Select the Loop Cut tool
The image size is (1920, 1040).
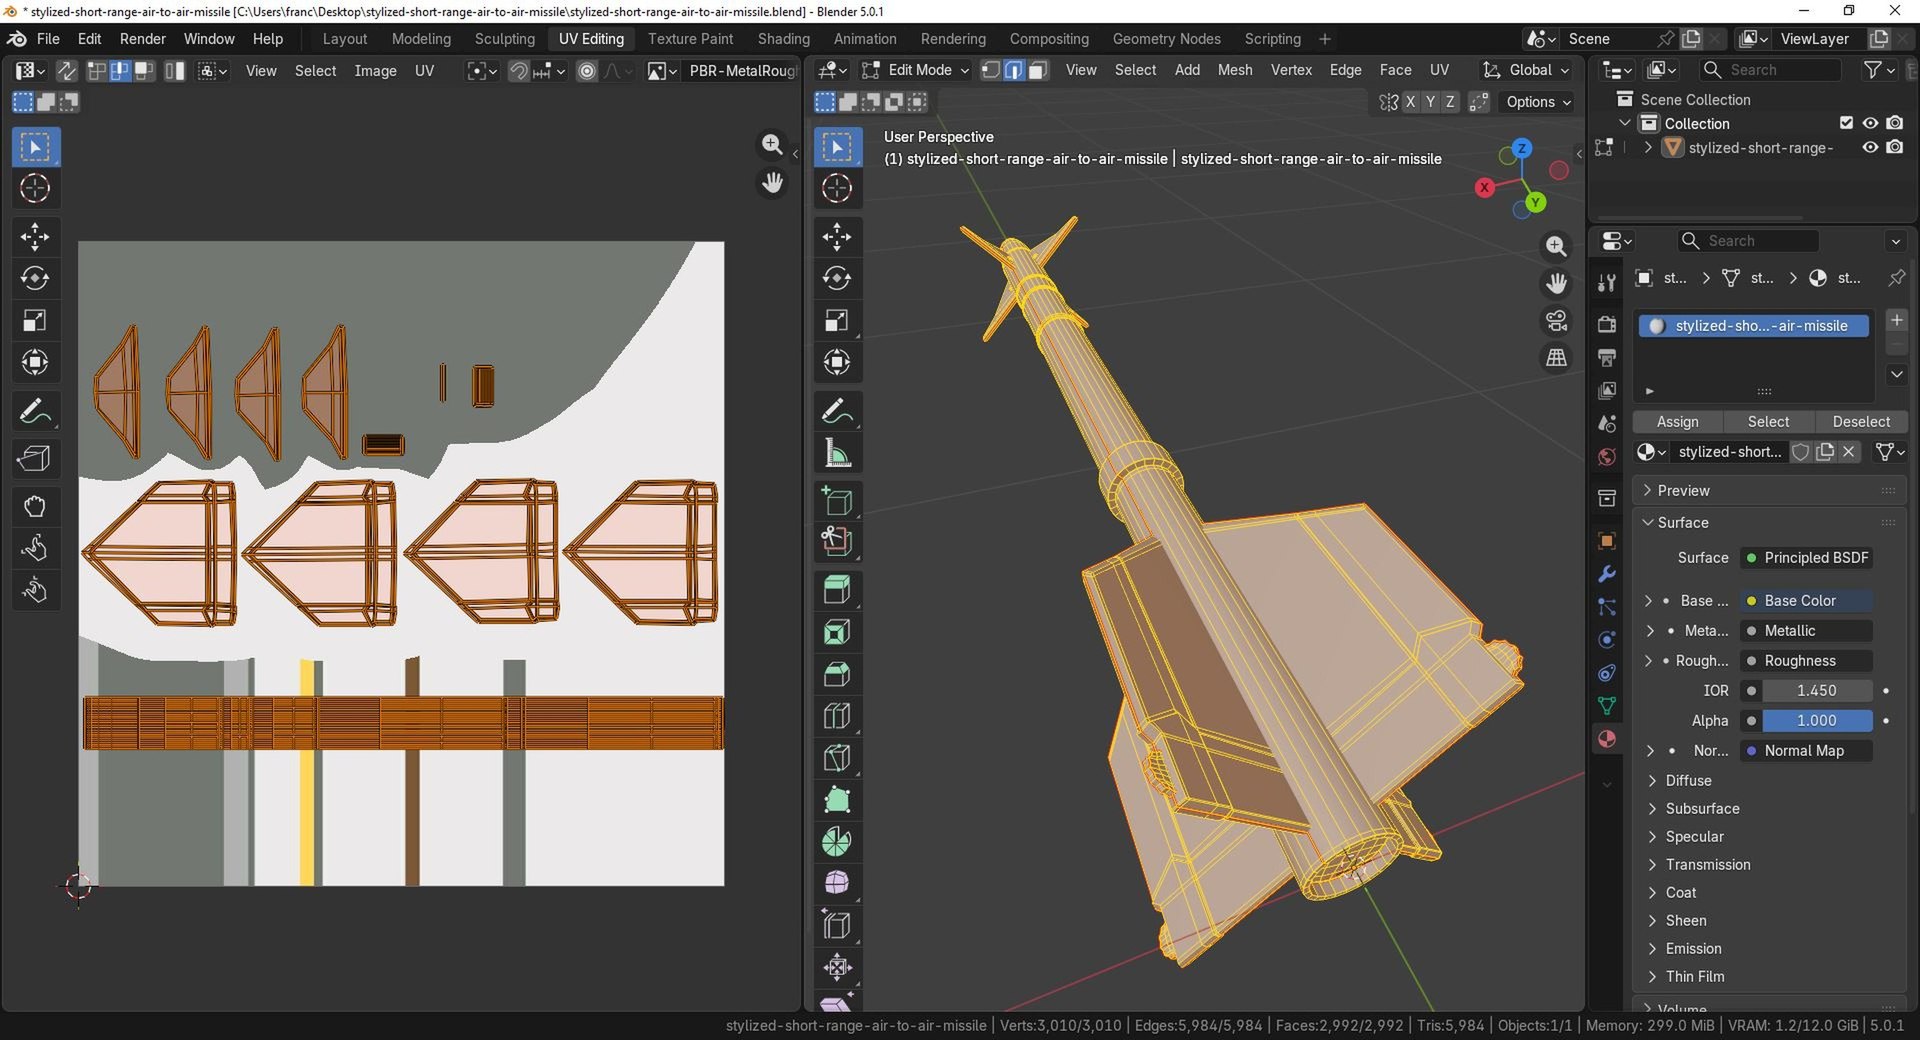tap(837, 716)
